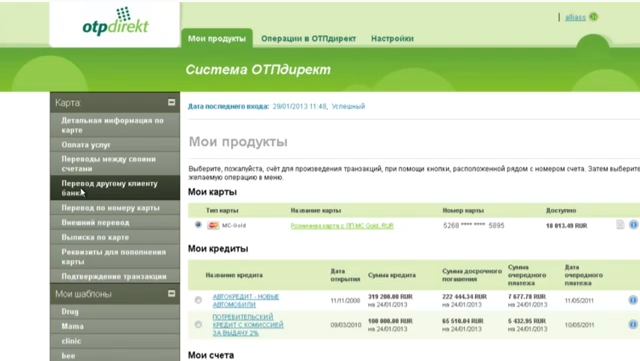Viewport: 640px width, 361px height.
Task: Click the loan amount 319 200.00 RUR
Action: 390,296
